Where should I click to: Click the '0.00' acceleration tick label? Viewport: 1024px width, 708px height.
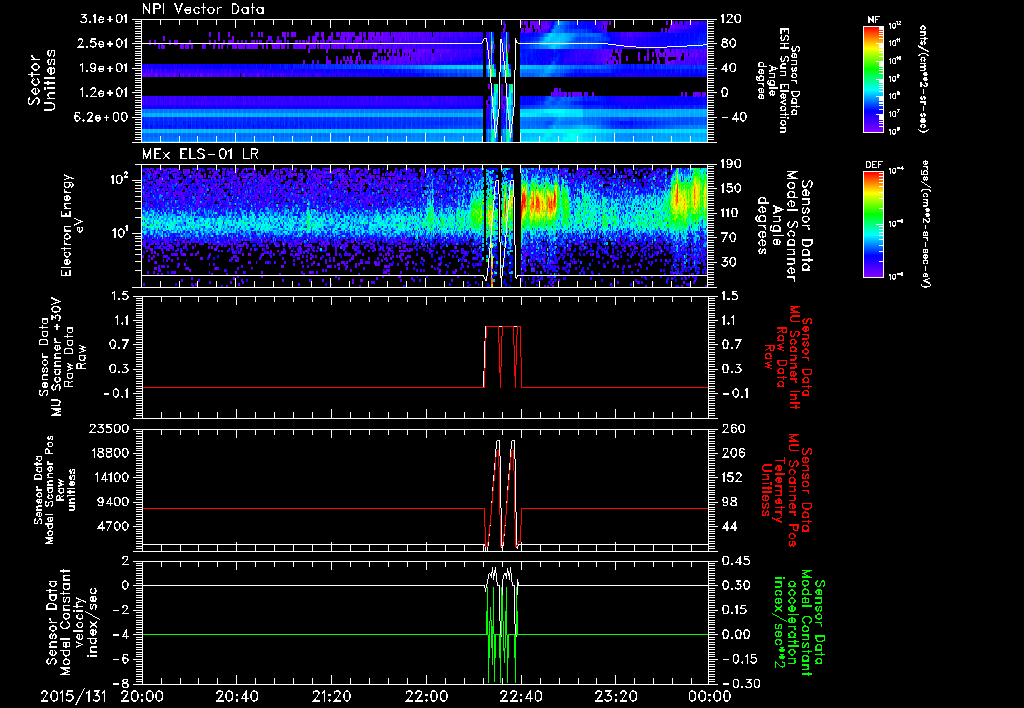pos(735,634)
